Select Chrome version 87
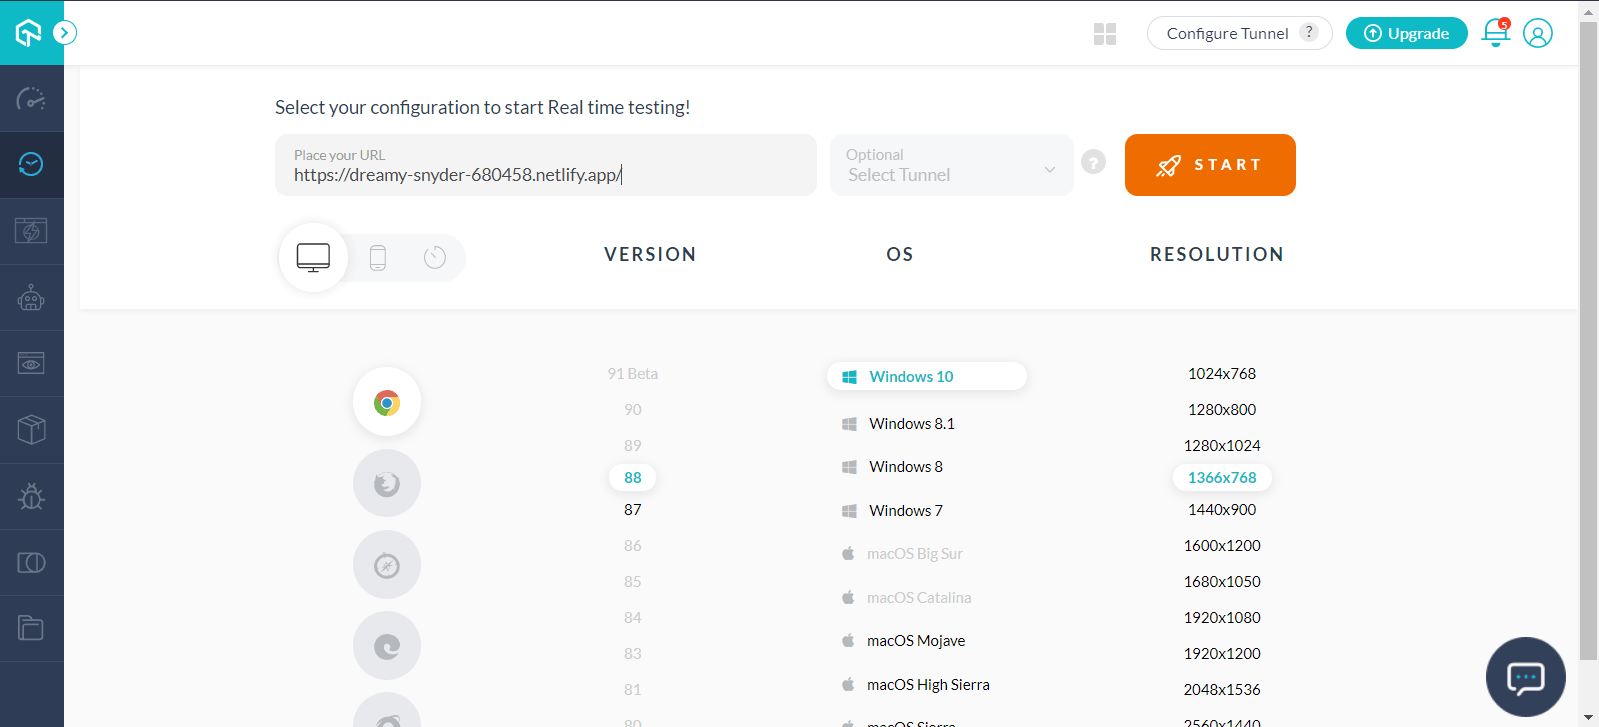Screen dimensions: 1599x727 [x=632, y=510]
